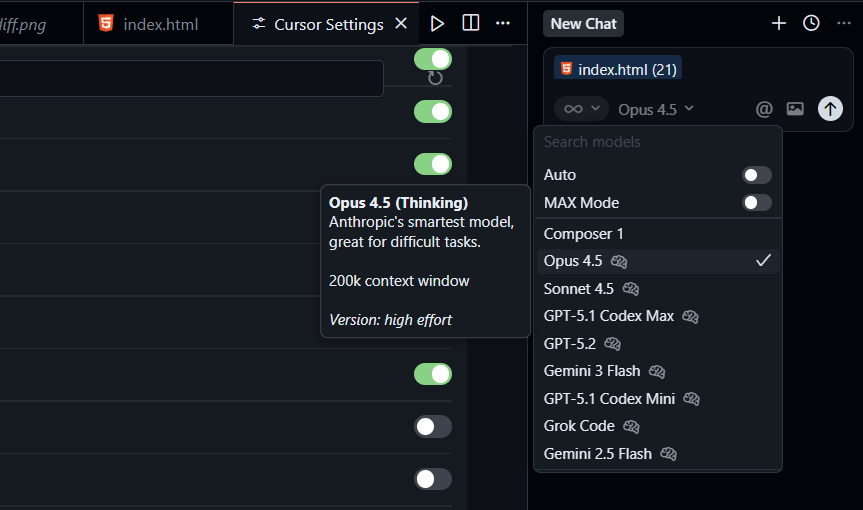Viewport: 863px width, 510px height.
Task: Click brain icon next to Opus 4.5
Action: [x=619, y=261]
